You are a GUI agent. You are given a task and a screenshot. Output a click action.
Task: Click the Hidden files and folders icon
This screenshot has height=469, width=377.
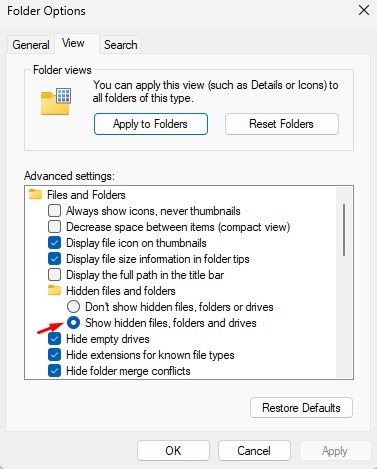click(54, 290)
